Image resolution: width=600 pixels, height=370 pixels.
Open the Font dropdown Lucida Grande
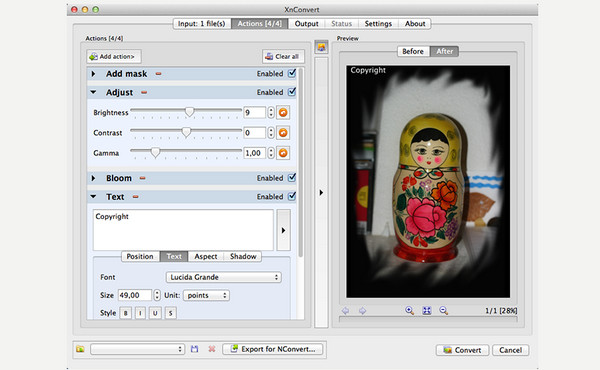point(224,277)
